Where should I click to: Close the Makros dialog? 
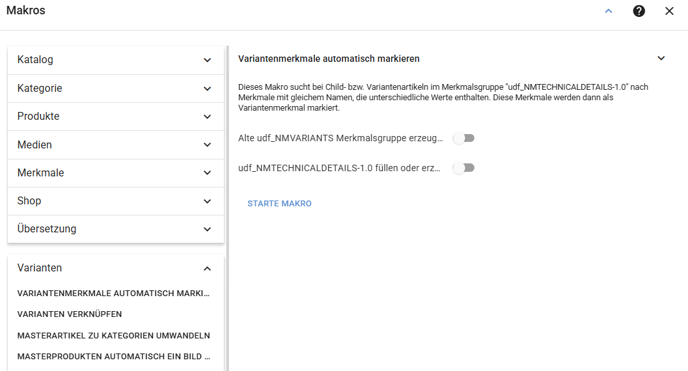(669, 11)
